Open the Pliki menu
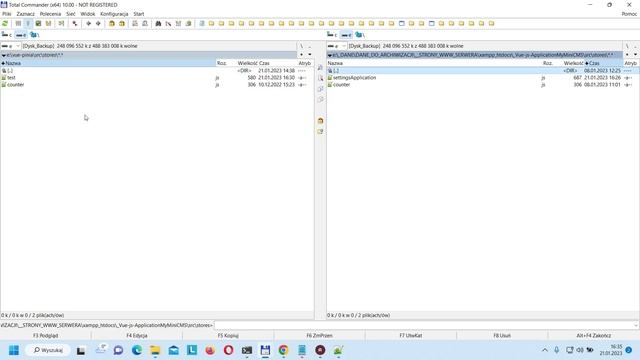Screen dimensions: 640x360 [x=7, y=14]
